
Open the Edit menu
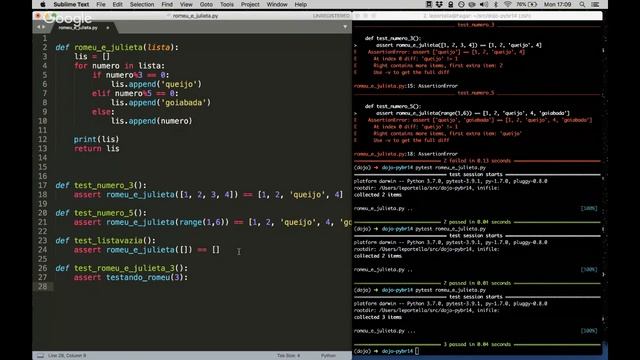pyautogui.click(x=118, y=4)
